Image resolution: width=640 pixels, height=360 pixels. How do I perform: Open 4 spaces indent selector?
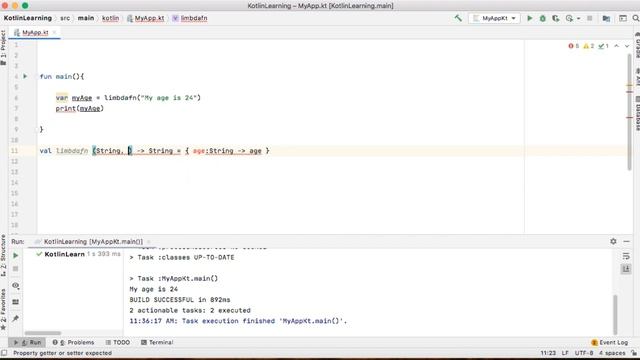click(612, 353)
